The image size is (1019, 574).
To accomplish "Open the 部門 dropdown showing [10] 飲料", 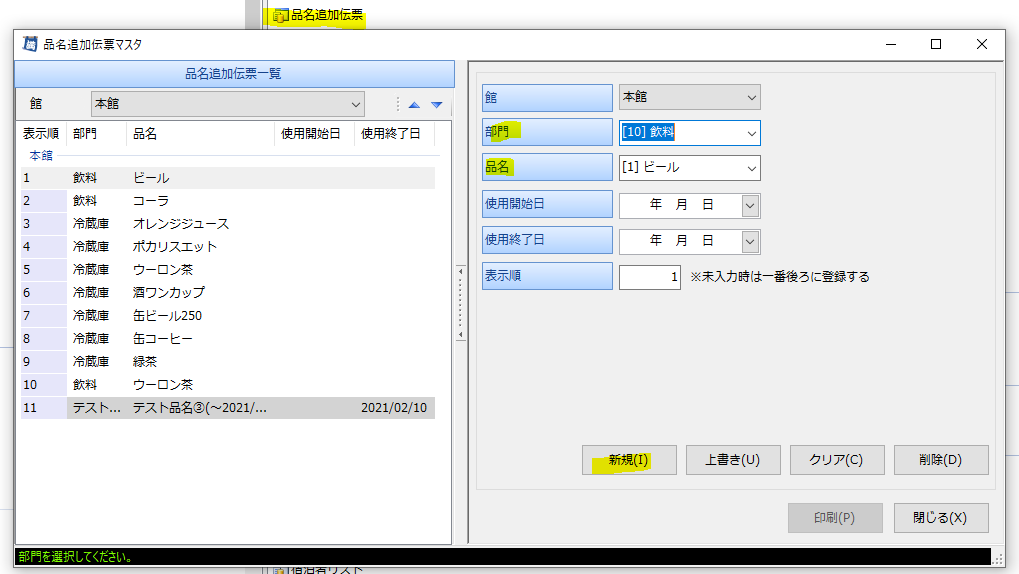I will click(x=751, y=133).
